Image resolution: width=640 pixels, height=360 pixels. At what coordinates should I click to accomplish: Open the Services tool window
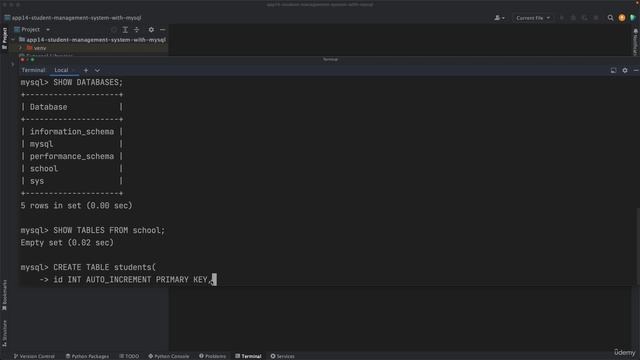(x=282, y=356)
